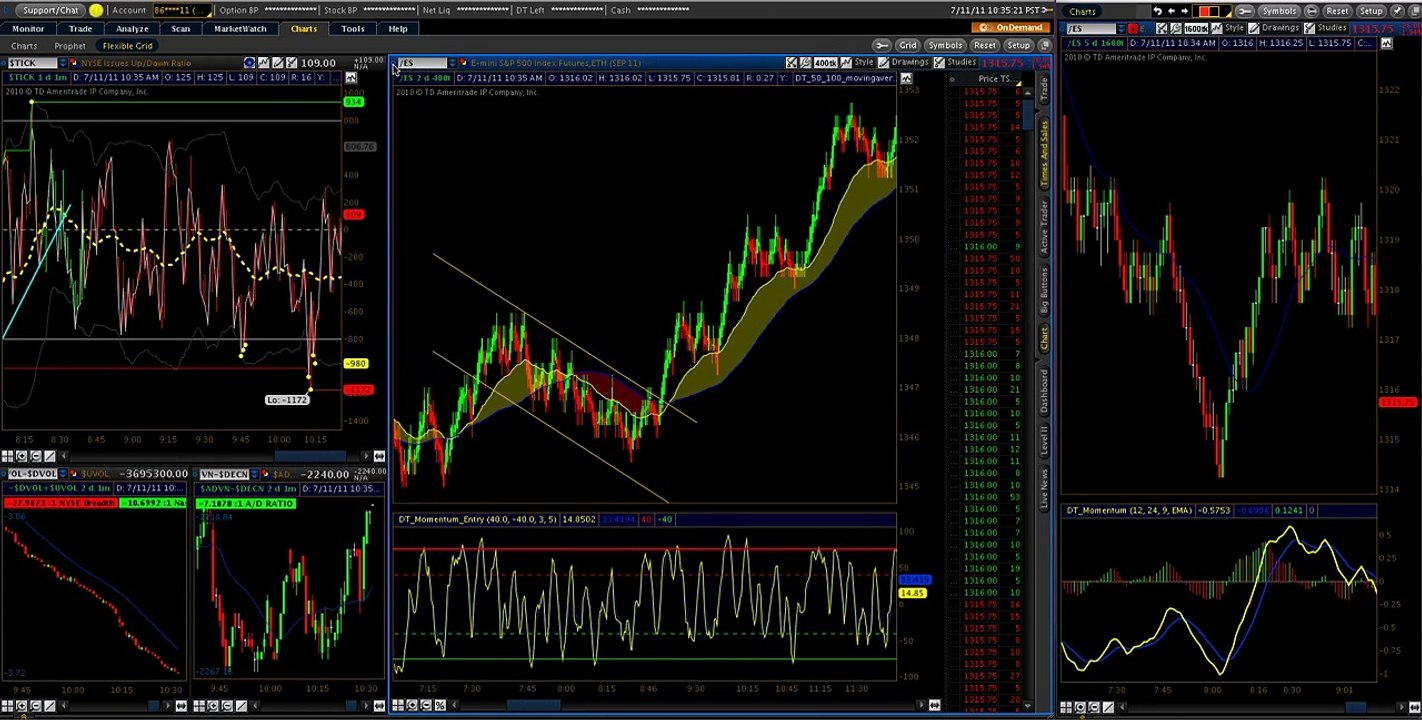Screen dimensions: 1422x720
Task: Open Setup in main window toolbar
Action: point(1018,45)
